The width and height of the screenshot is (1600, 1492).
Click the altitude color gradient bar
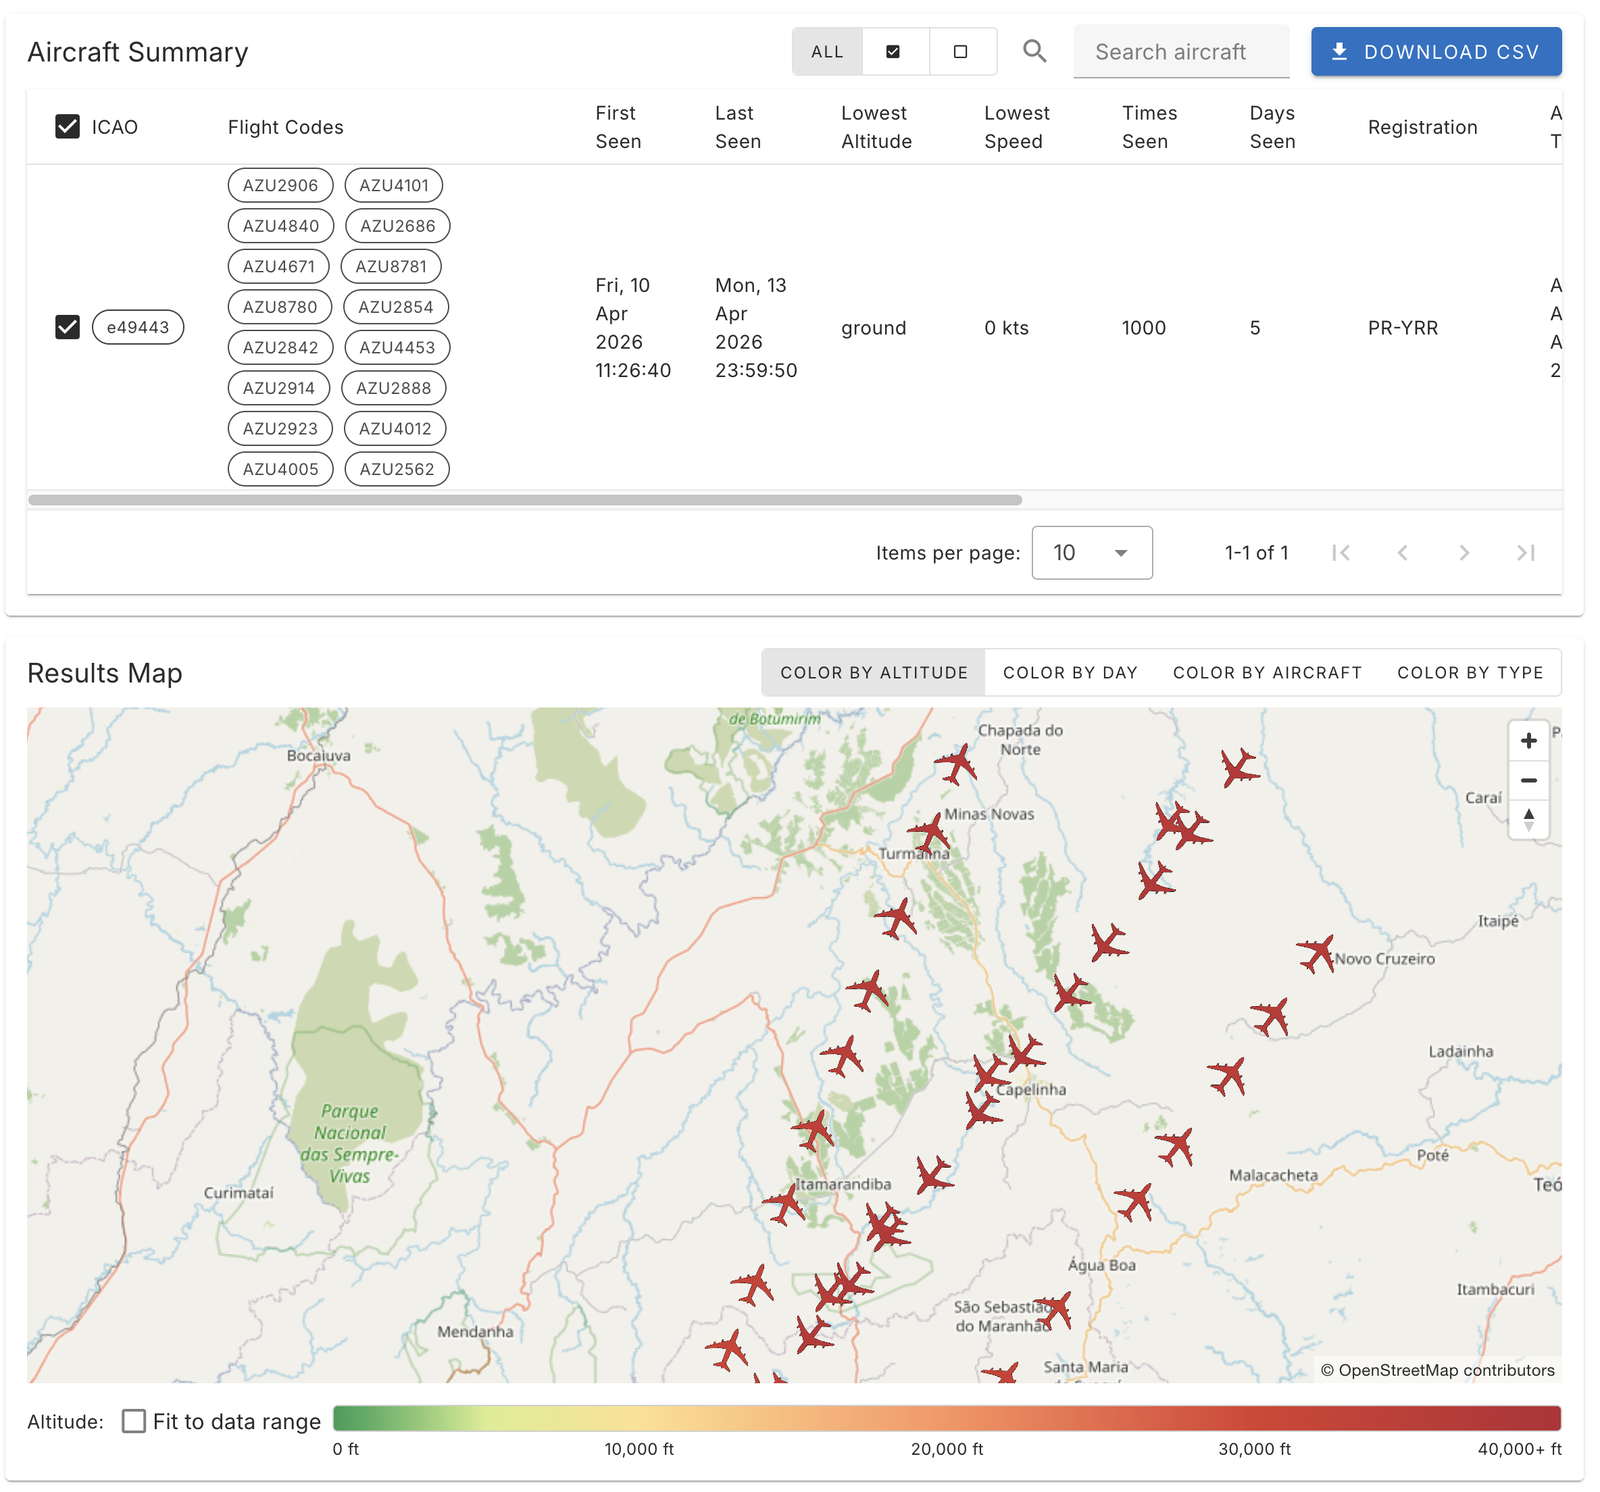[x=946, y=1418]
